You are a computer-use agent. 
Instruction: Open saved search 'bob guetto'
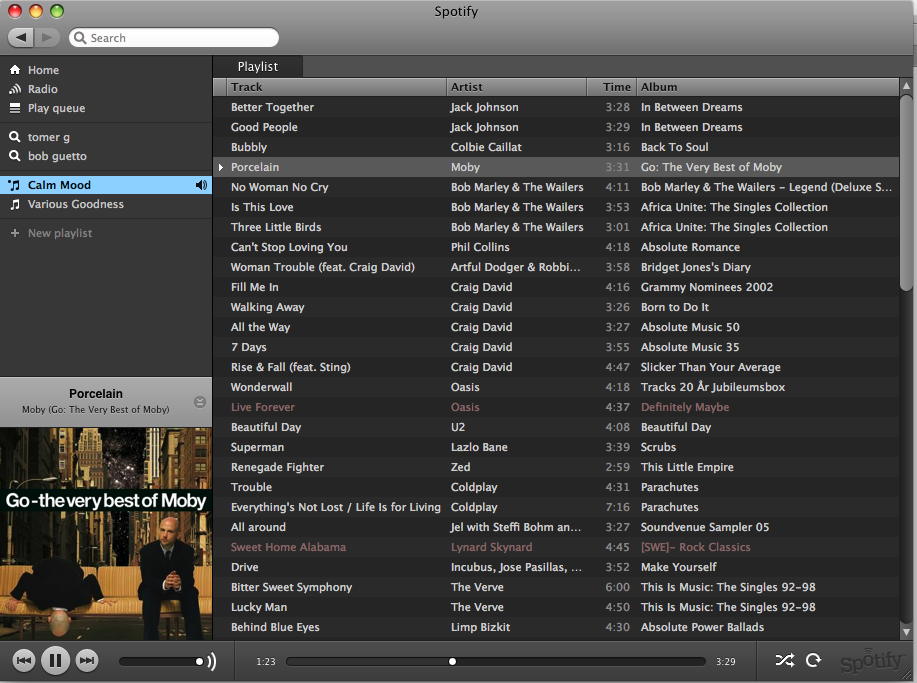point(57,156)
